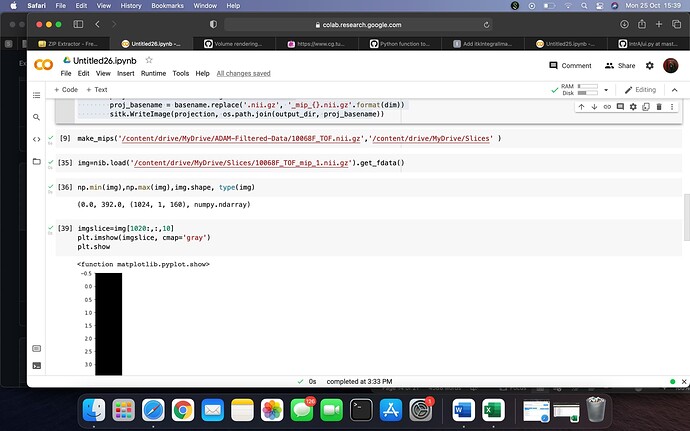Open the All changes saved revision link
This screenshot has height=431, width=690.
243,74
